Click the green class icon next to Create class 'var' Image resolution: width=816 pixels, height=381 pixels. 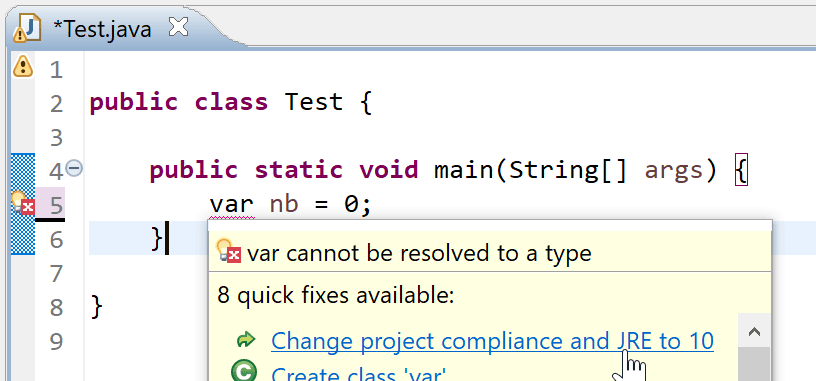[x=244, y=372]
